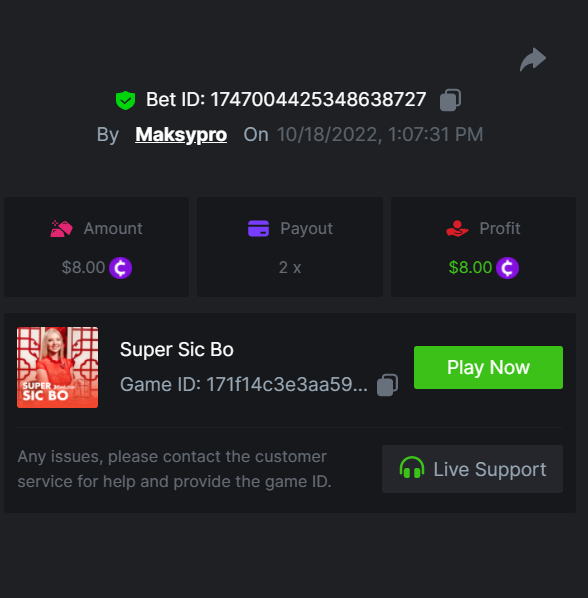Click the Super Sic Bo title

[x=177, y=349]
